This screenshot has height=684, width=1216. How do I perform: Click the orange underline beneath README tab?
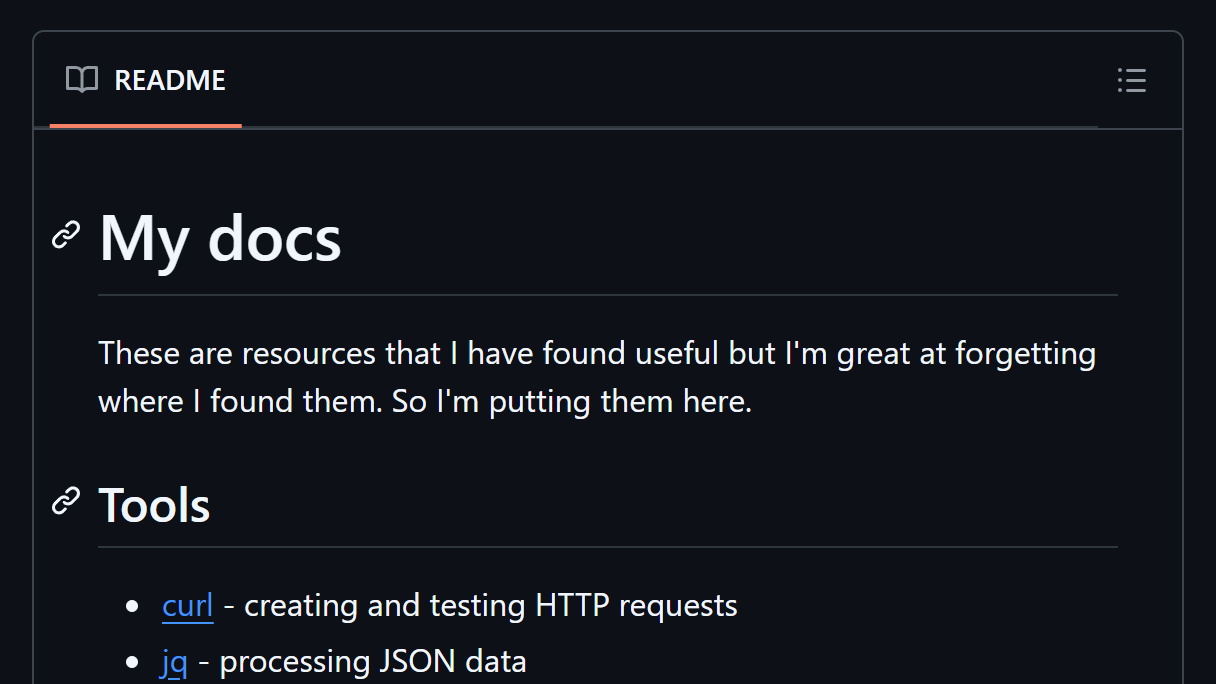coord(146,126)
